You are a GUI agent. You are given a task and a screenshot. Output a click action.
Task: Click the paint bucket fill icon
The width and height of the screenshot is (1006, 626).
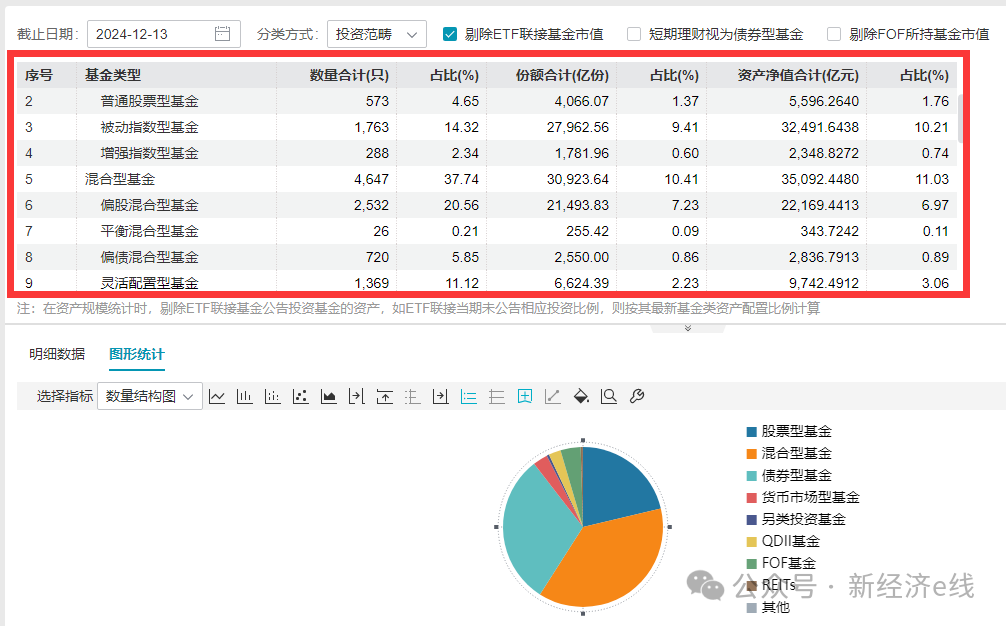coord(580,397)
